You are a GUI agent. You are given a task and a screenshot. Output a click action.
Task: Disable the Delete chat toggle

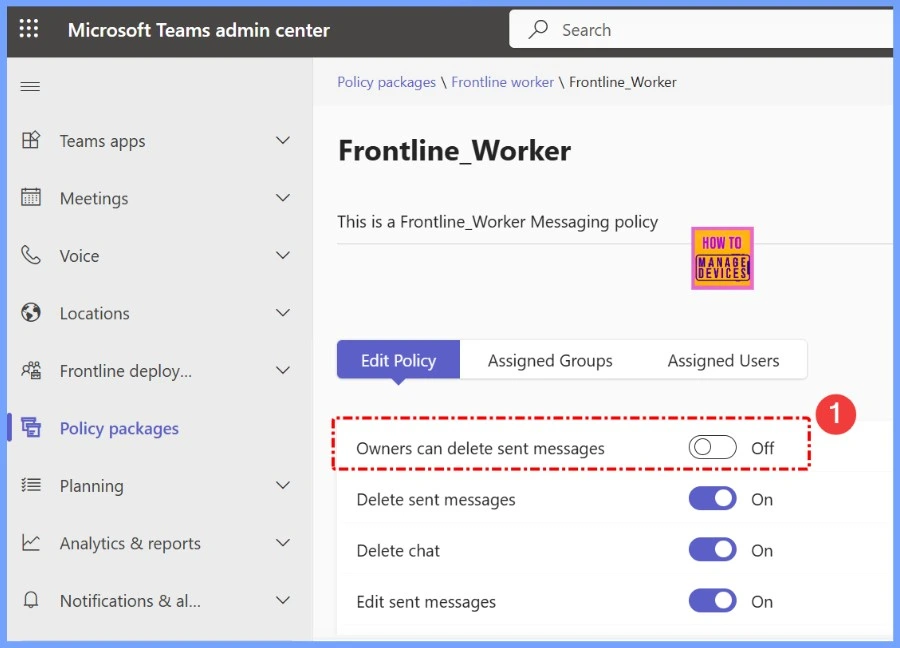(x=712, y=550)
